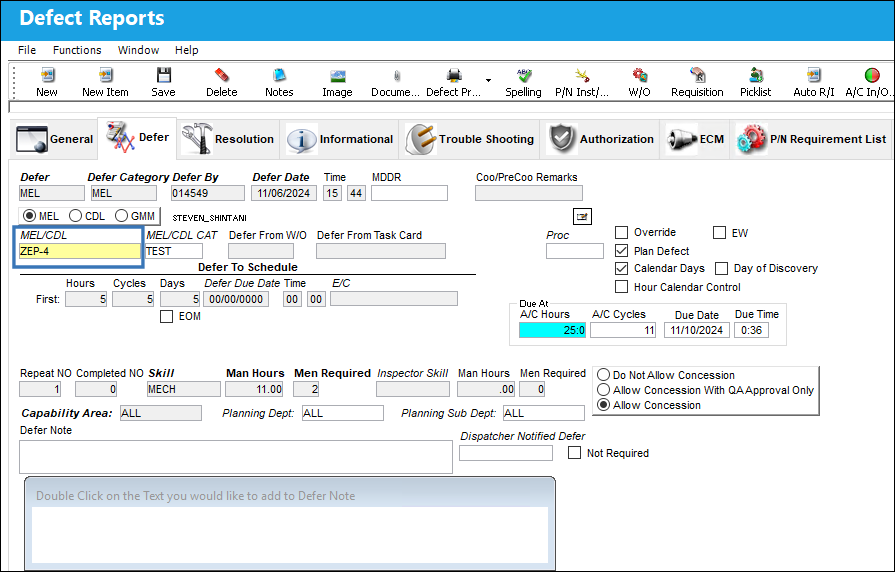Click the Requisition toolbar icon
The width and height of the screenshot is (895, 572).
[697, 75]
